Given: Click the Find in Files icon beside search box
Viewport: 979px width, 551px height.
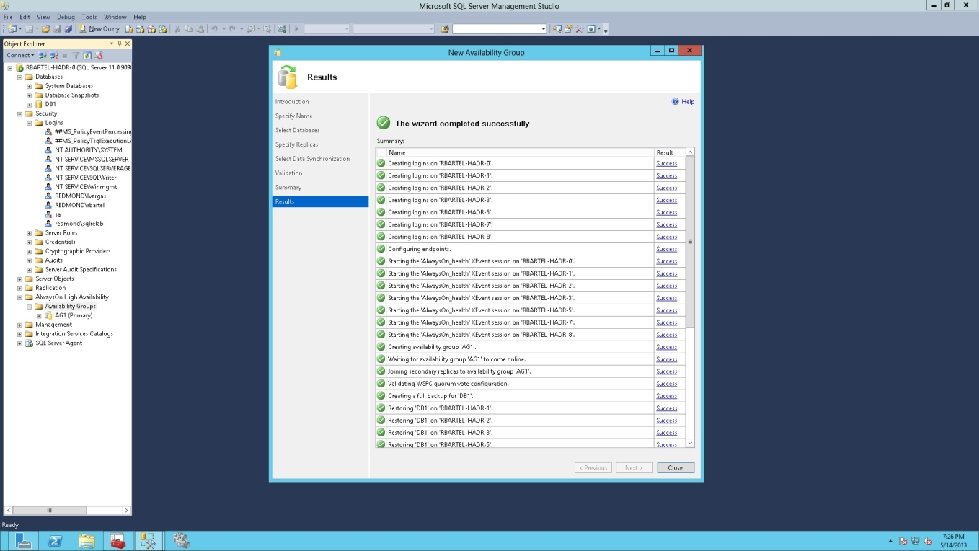Looking at the screenshot, I should click(x=445, y=29).
